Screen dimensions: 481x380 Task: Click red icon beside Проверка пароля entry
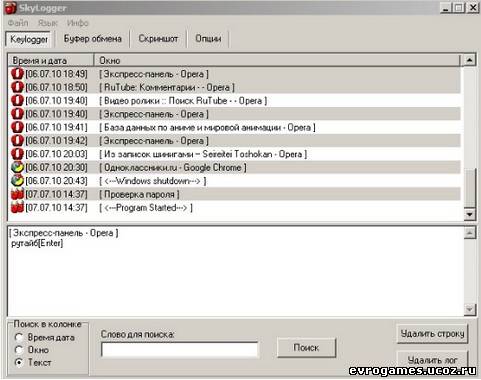tap(17, 194)
